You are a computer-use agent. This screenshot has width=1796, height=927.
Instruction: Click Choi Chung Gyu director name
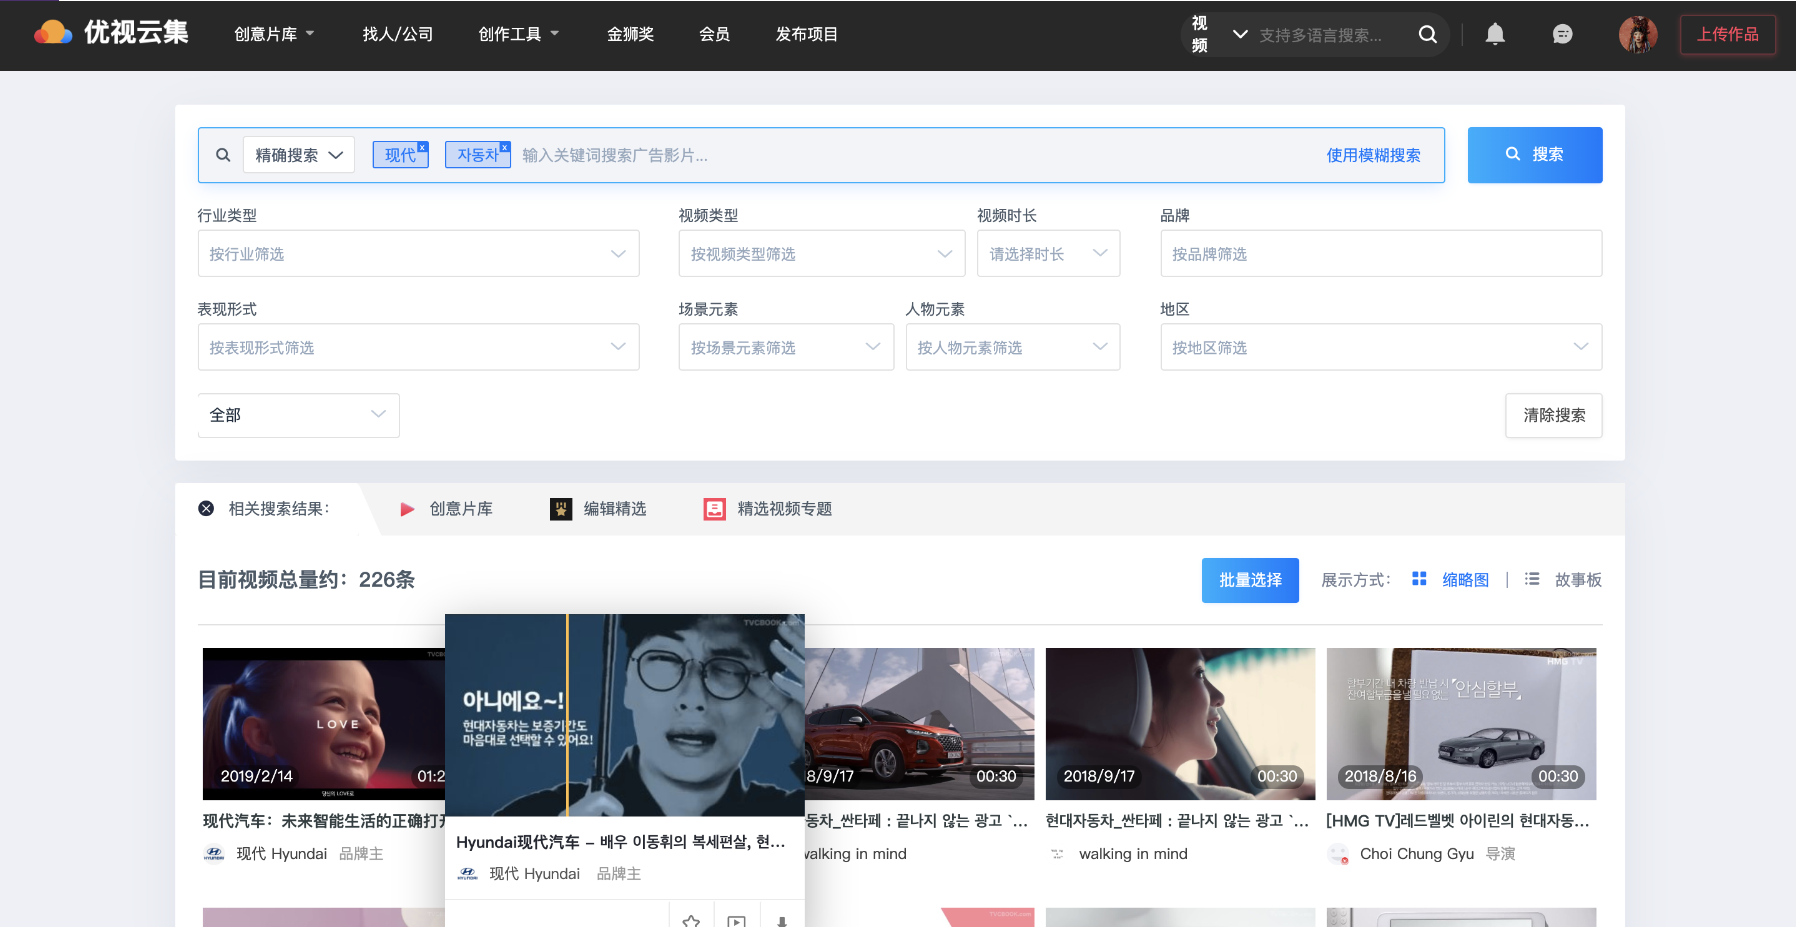point(1417,854)
